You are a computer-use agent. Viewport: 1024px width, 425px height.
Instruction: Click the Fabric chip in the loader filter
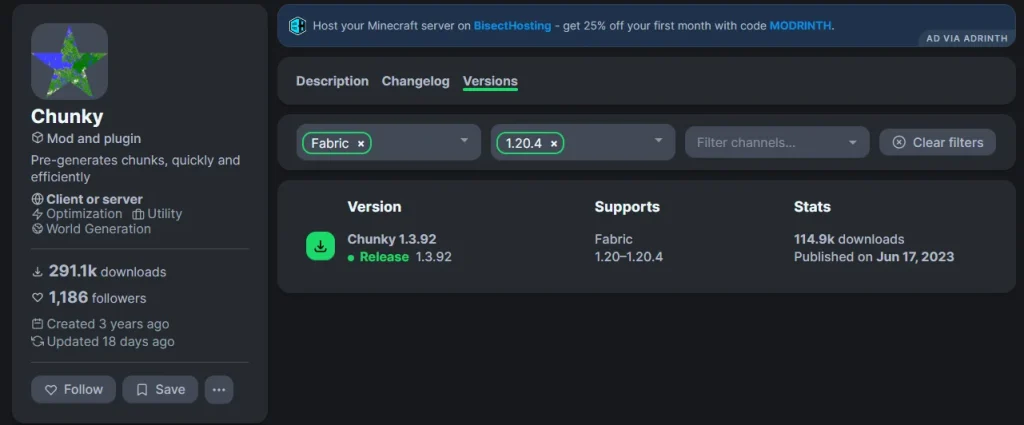click(x=337, y=143)
